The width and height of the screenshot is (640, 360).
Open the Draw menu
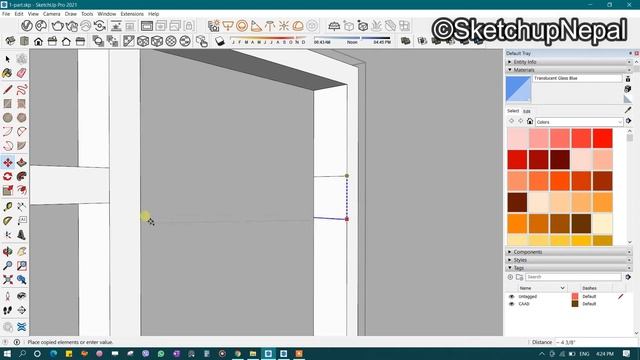coord(71,14)
